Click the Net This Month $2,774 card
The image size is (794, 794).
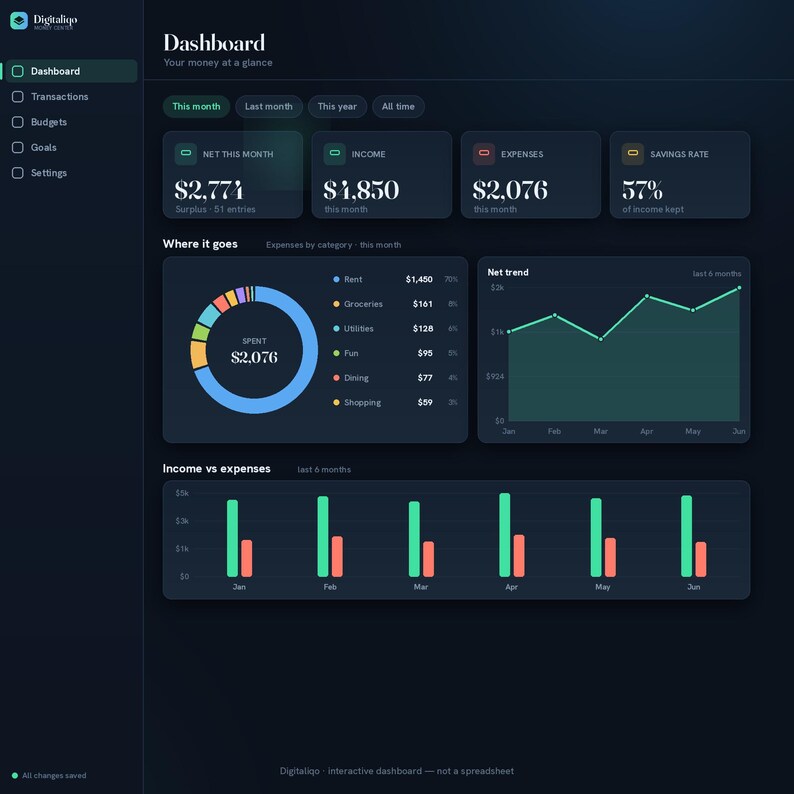click(x=233, y=175)
